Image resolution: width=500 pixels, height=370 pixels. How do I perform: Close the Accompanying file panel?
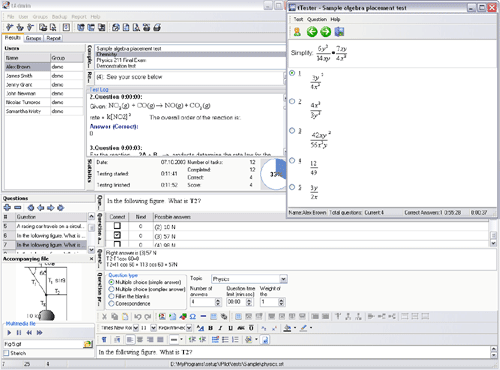92,259
